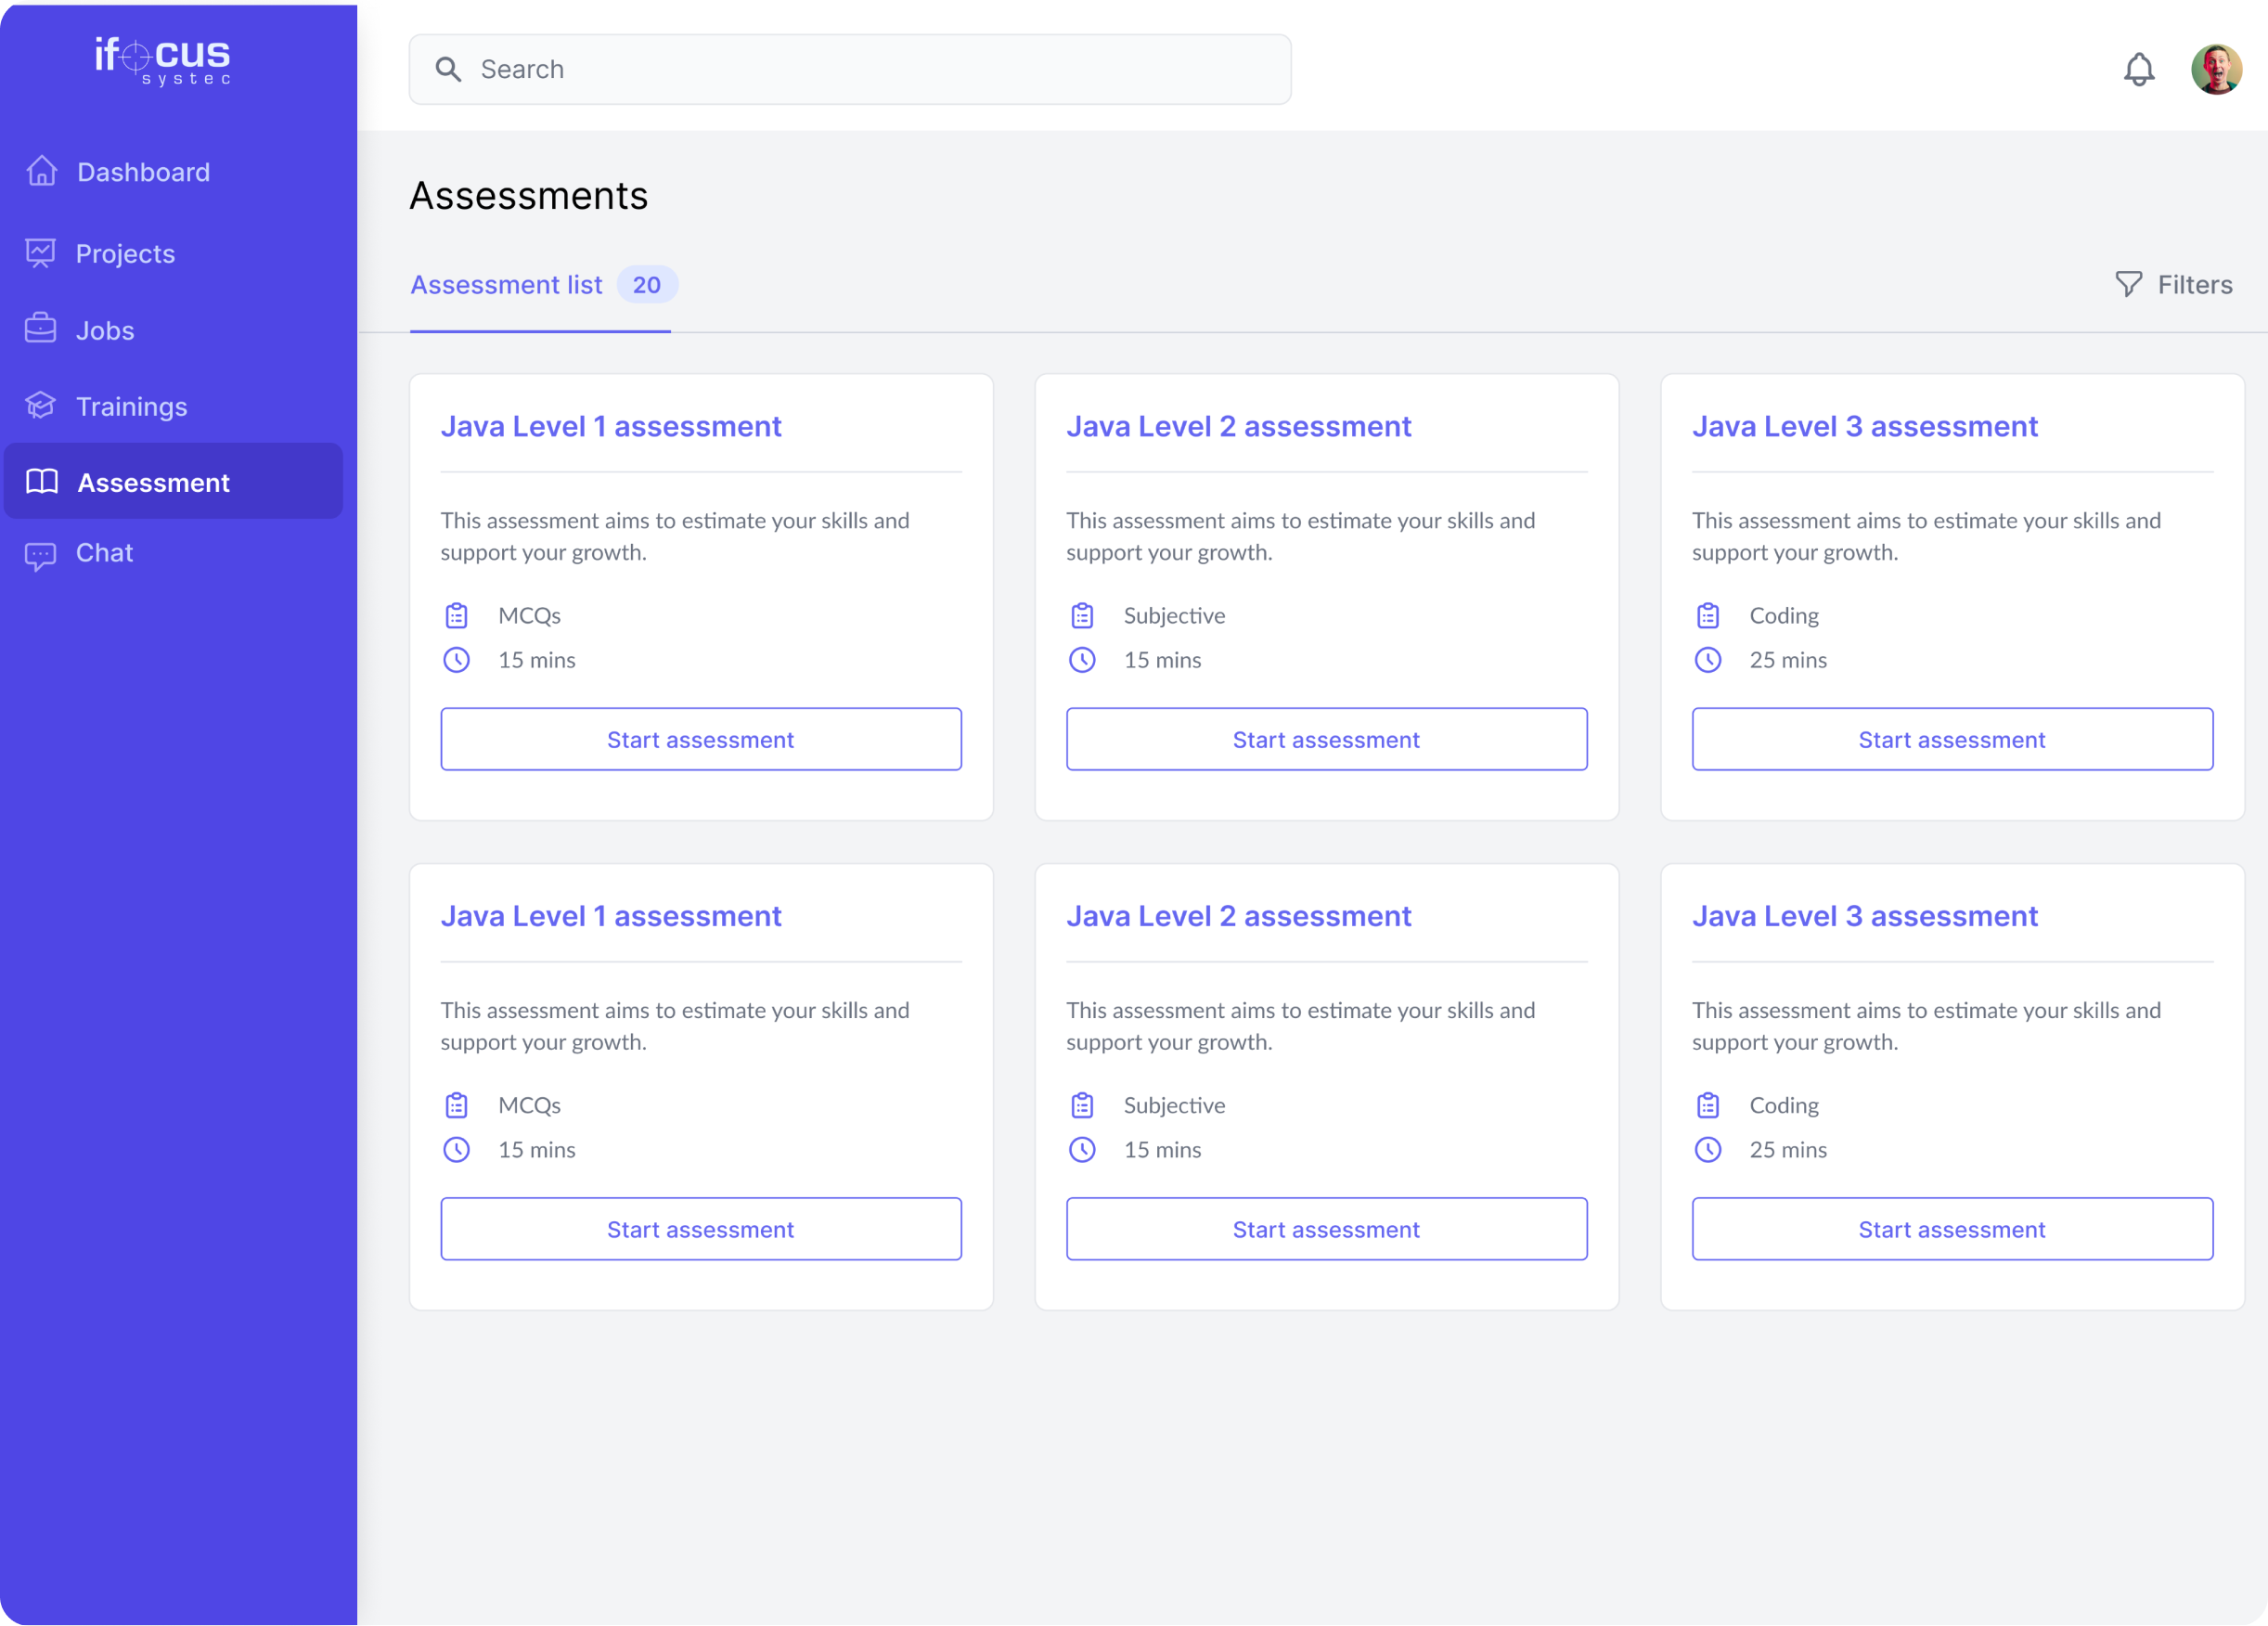Click the search bar magnifier icon
This screenshot has width=2268, height=1626.
(447, 69)
